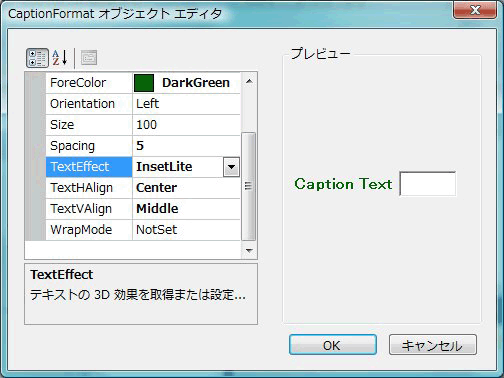504x378 pixels.
Task: Click the DarkGreen color swatch
Action: coord(144,83)
